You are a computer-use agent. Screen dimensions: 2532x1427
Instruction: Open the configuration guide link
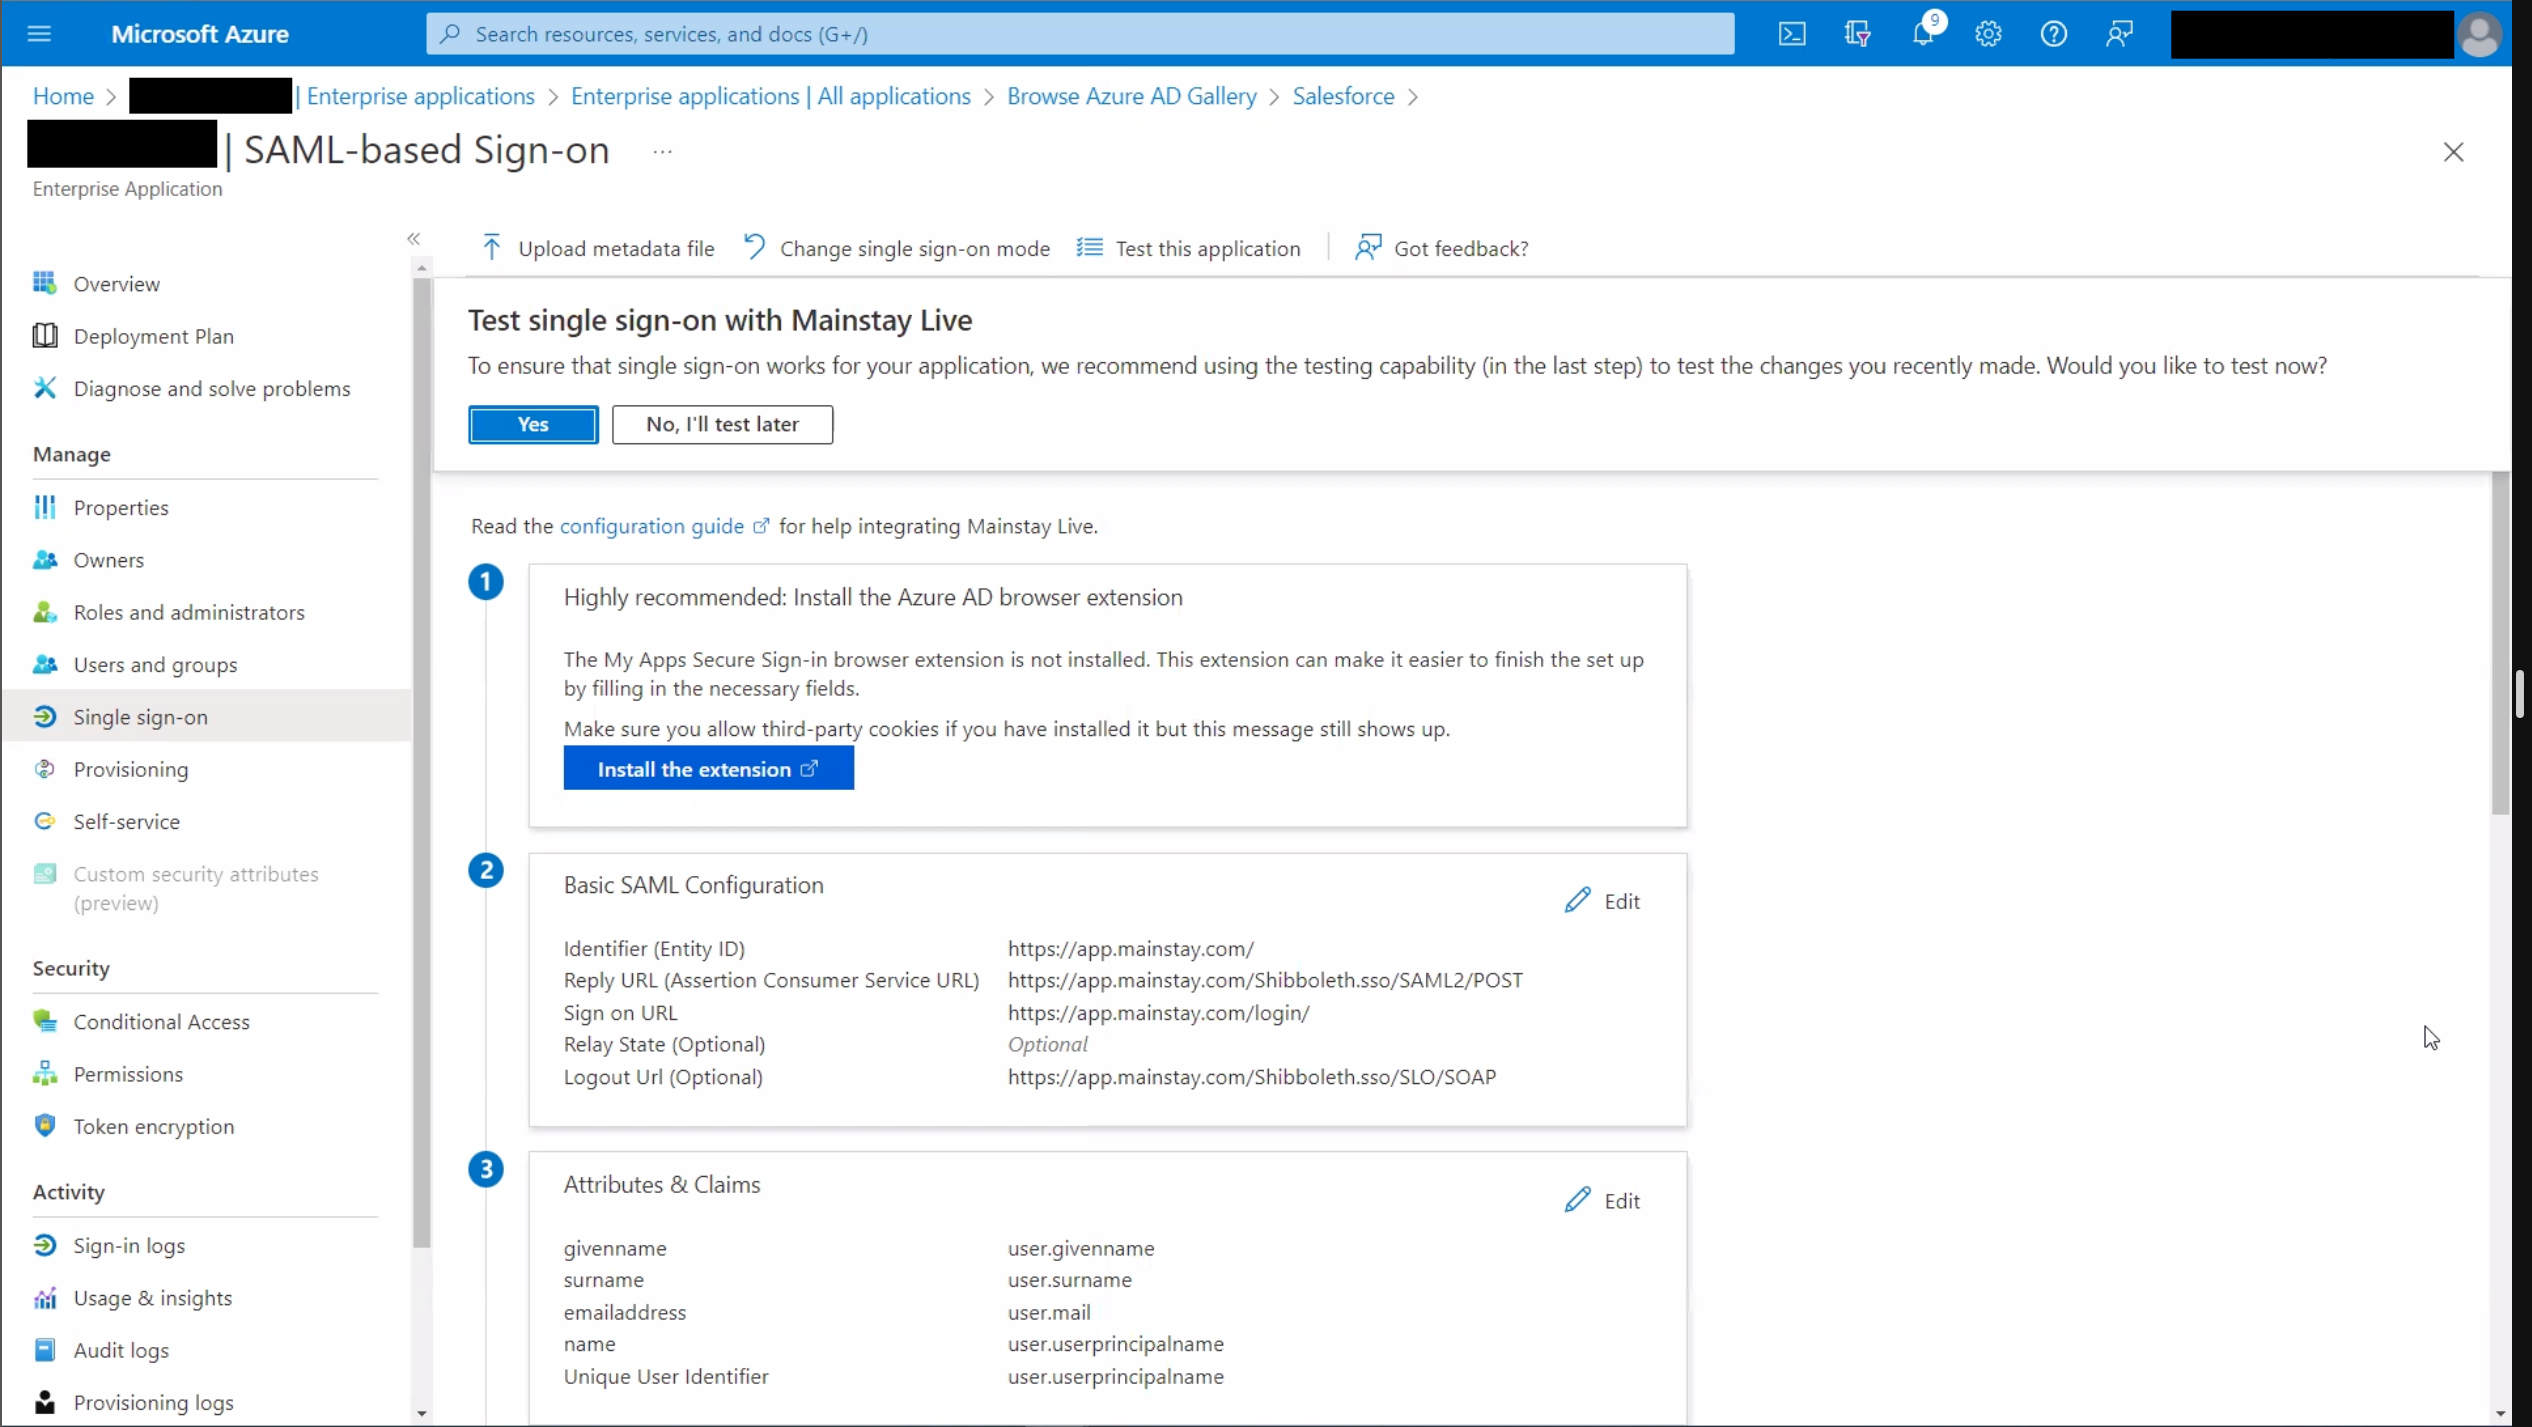tap(664, 526)
